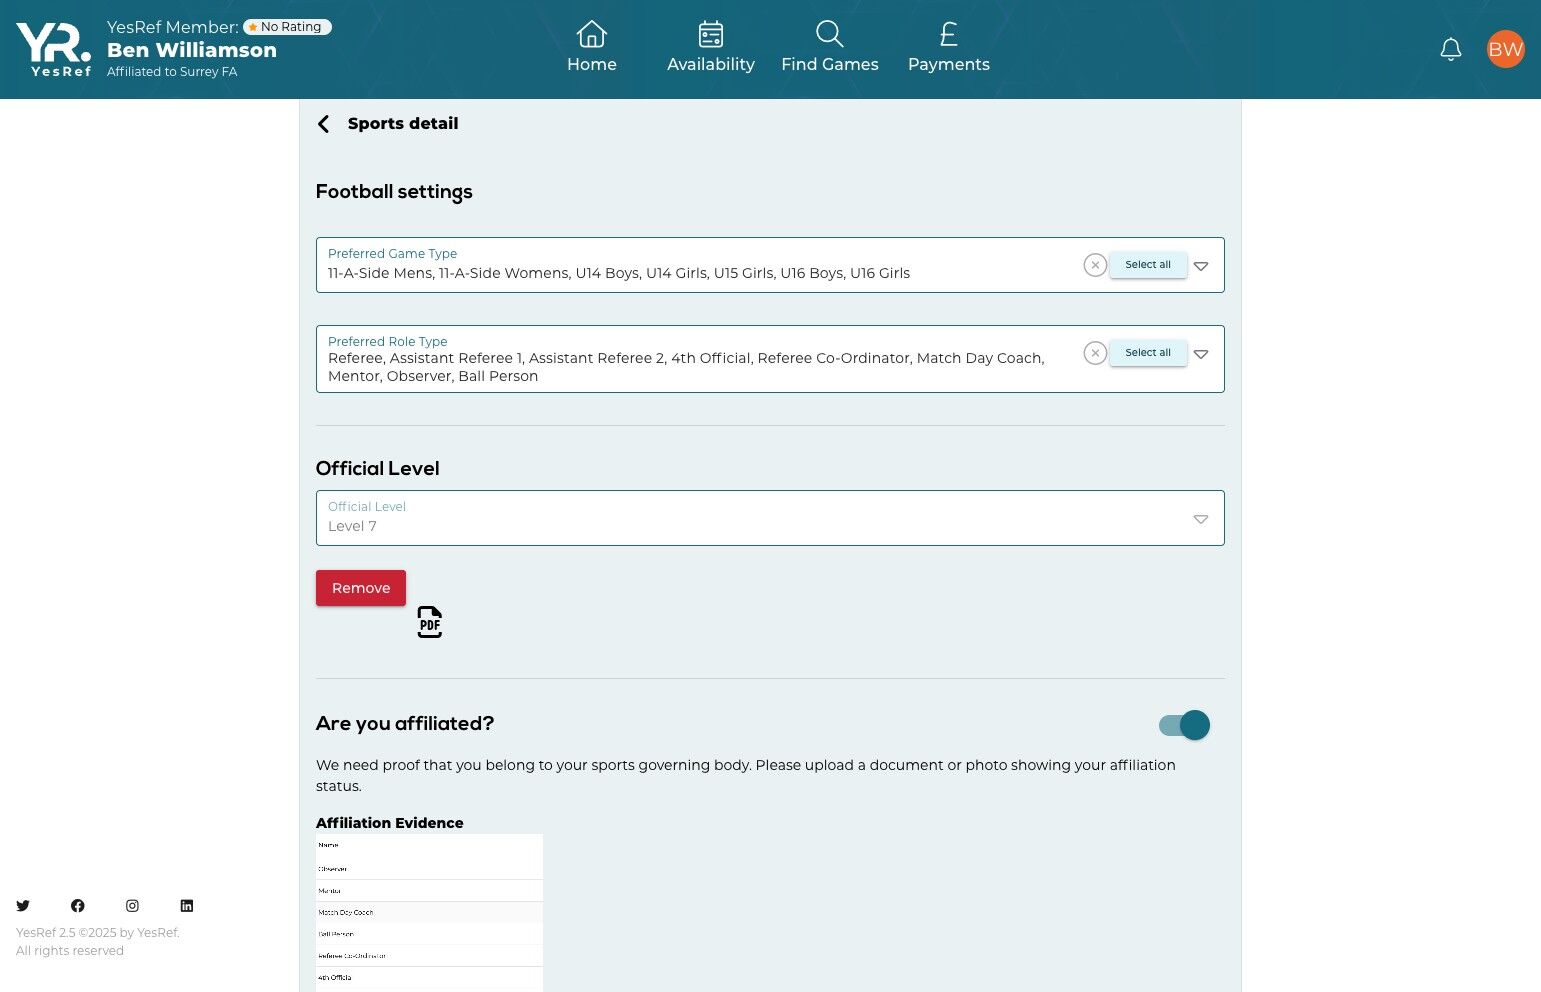Image resolution: width=1541 pixels, height=992 pixels.
Task: Toggle the 'Are you affiliated?' switch
Action: pyautogui.click(x=1184, y=725)
